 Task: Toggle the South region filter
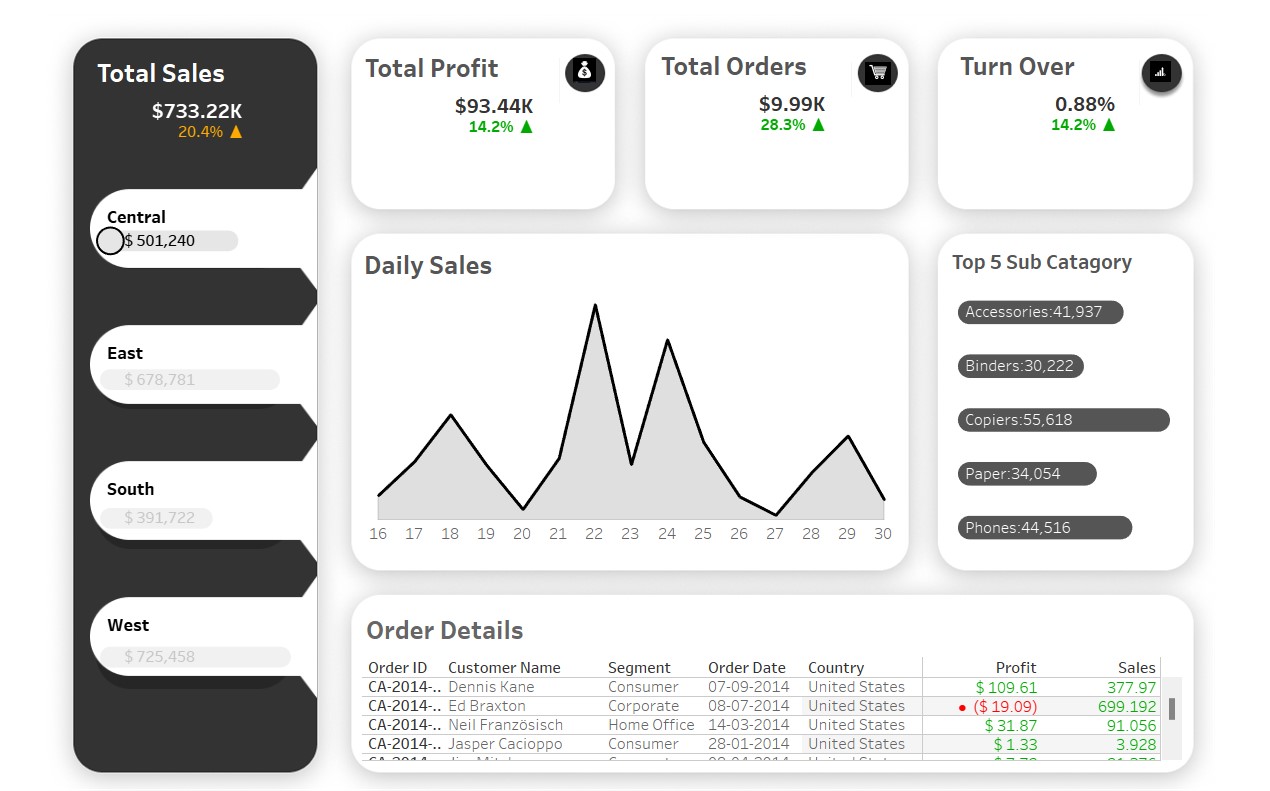[155, 517]
